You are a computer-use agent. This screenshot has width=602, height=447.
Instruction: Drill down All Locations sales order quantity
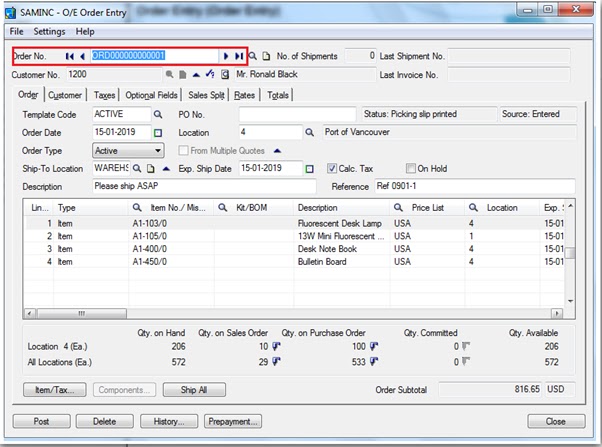[276, 361]
